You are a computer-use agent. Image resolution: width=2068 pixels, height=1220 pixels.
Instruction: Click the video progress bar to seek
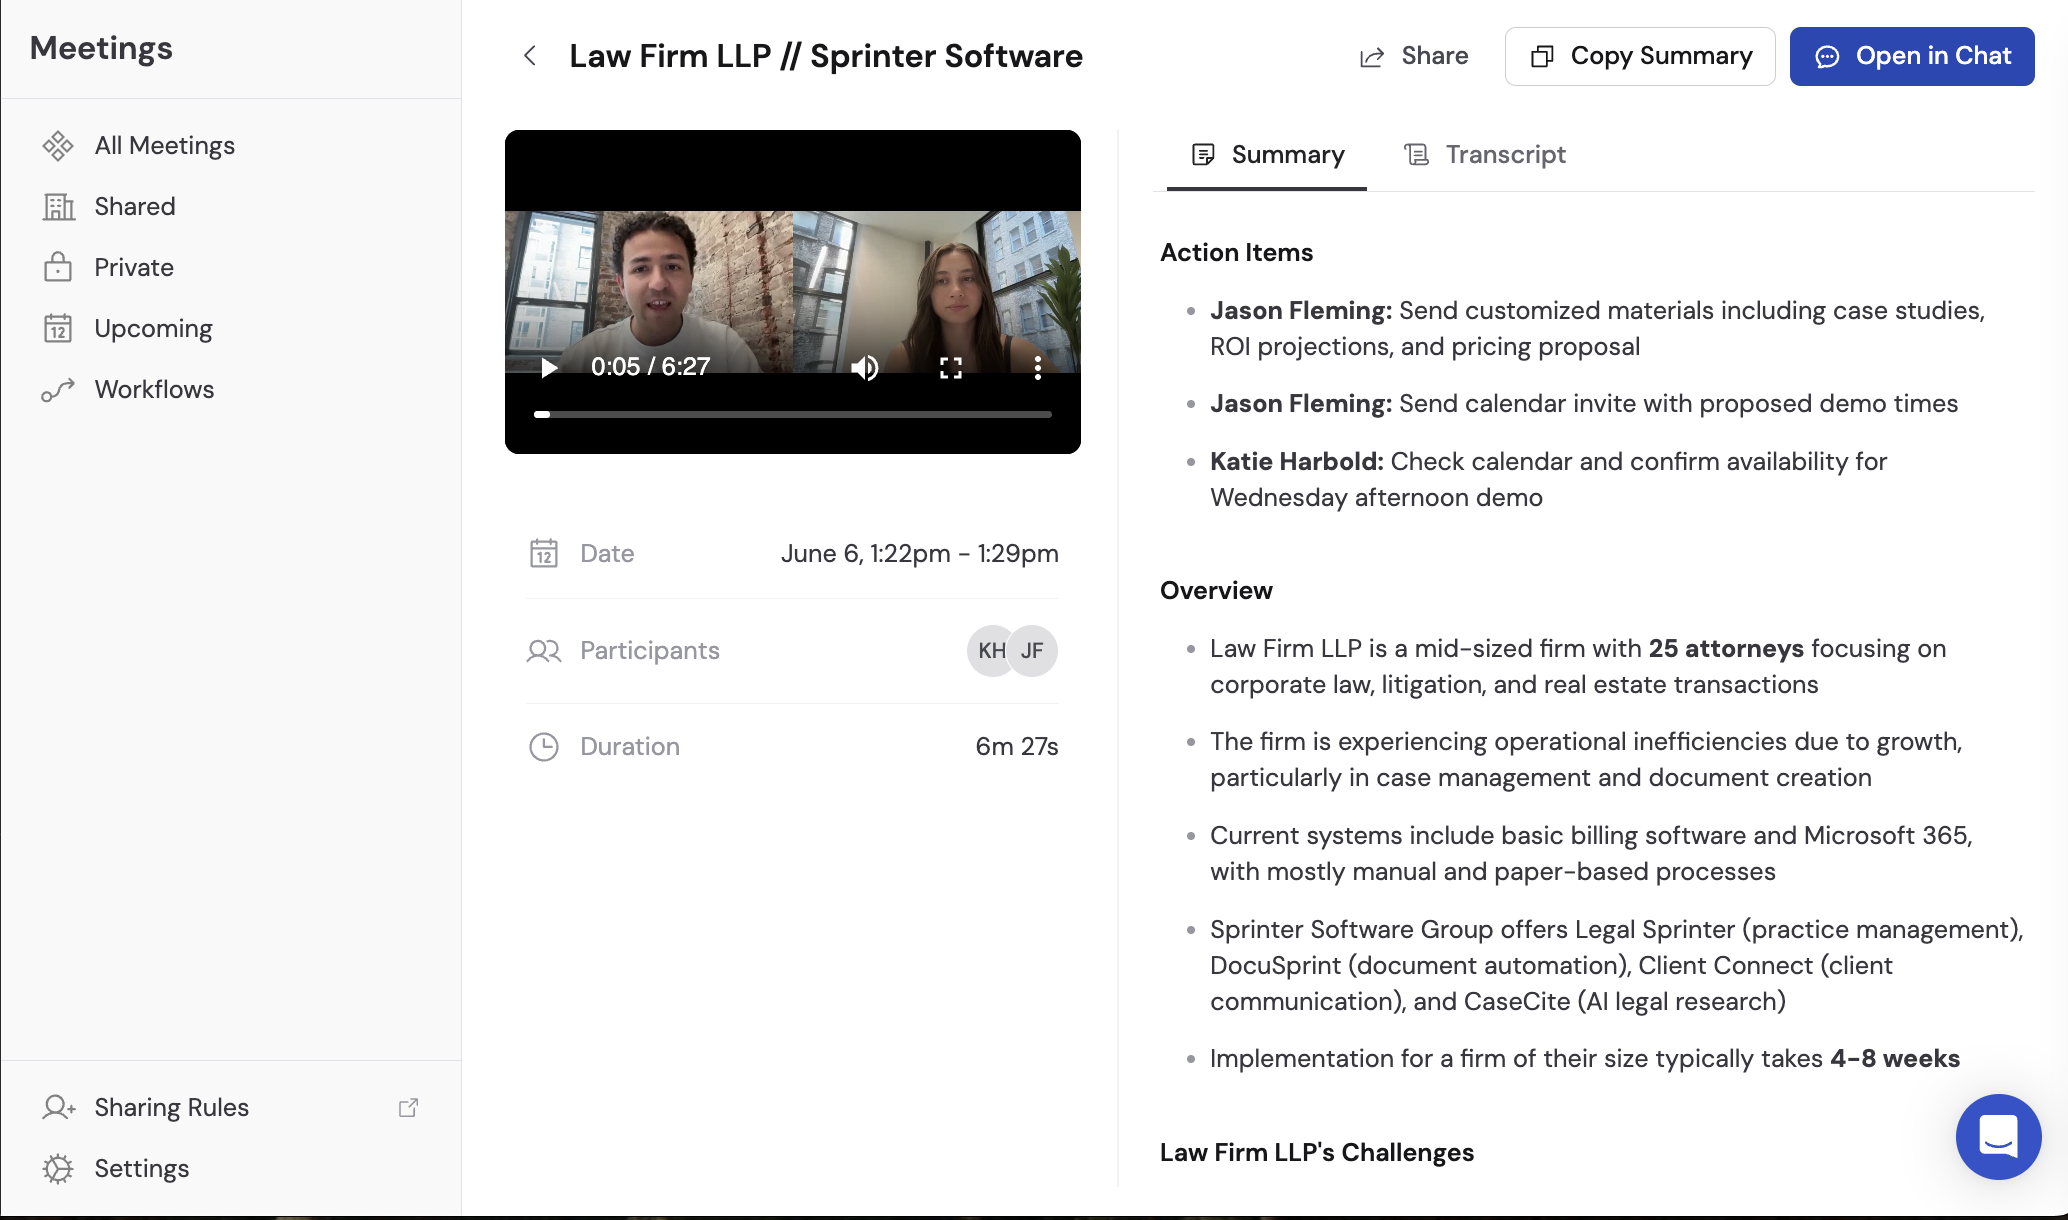click(x=794, y=414)
